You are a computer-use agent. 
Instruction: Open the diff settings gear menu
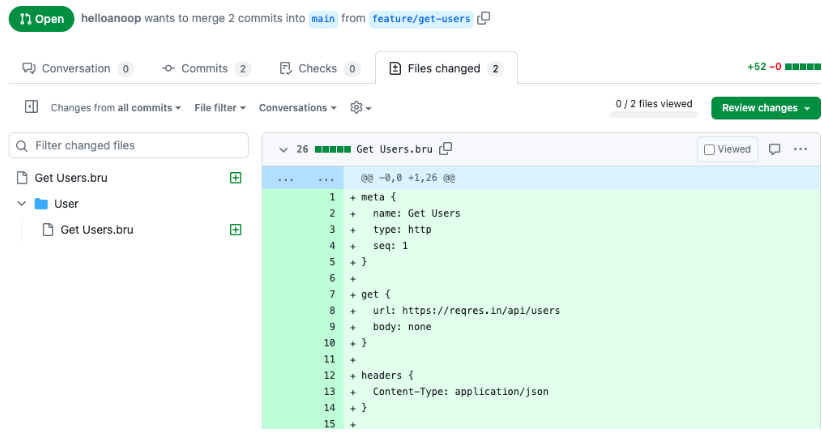360,108
